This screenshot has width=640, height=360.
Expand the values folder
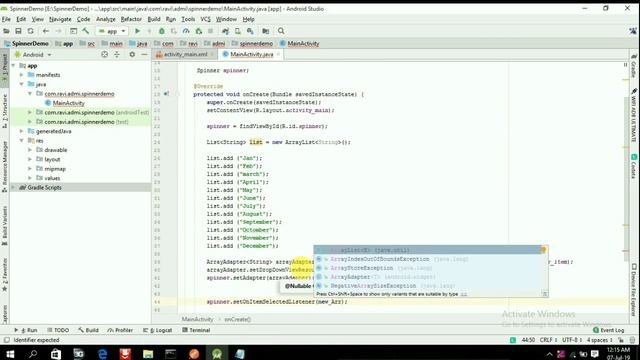coord(30,178)
